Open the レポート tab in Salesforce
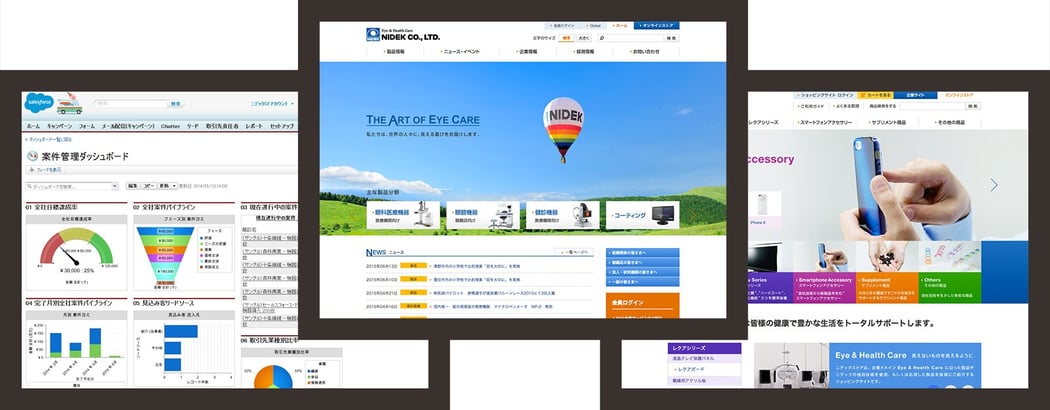The image size is (1050, 410). click(x=254, y=126)
